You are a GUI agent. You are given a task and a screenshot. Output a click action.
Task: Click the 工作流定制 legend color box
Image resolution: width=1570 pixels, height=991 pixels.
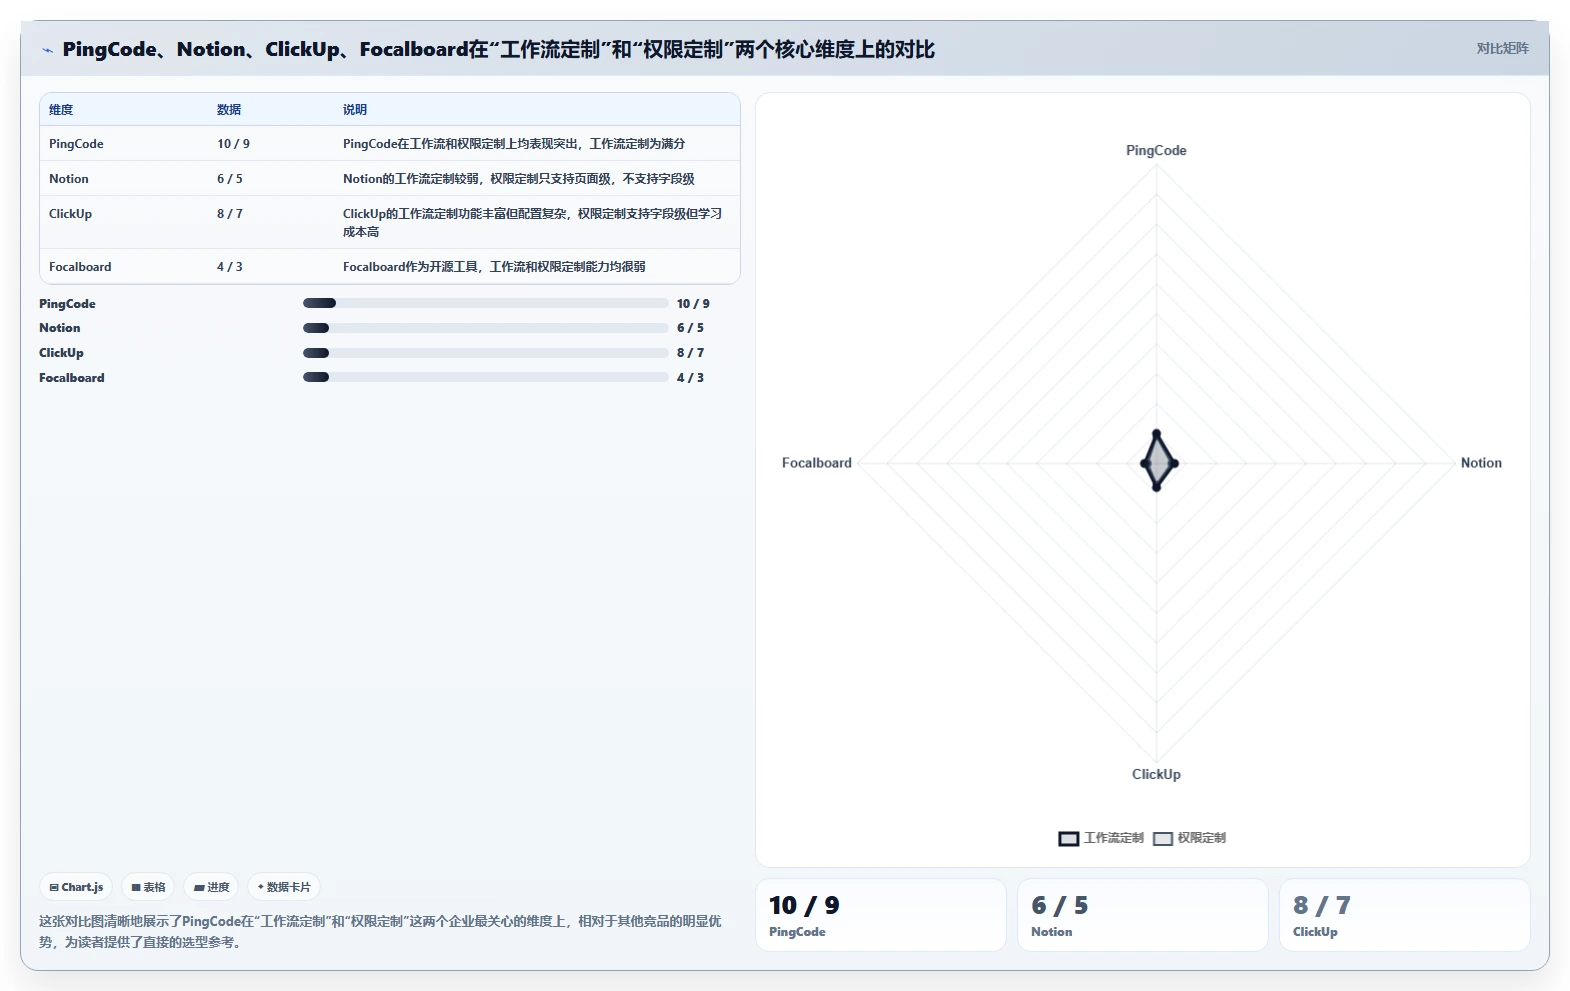pyautogui.click(x=1069, y=839)
